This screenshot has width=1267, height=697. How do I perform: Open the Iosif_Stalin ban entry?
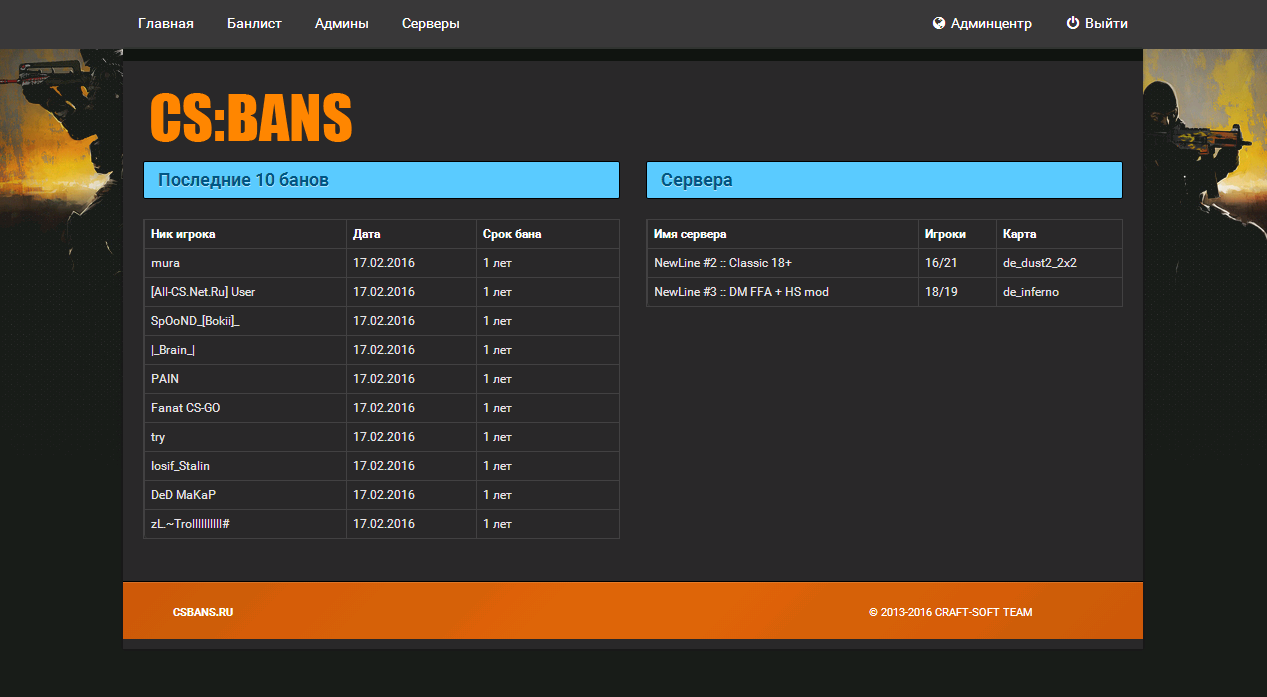[381, 466]
